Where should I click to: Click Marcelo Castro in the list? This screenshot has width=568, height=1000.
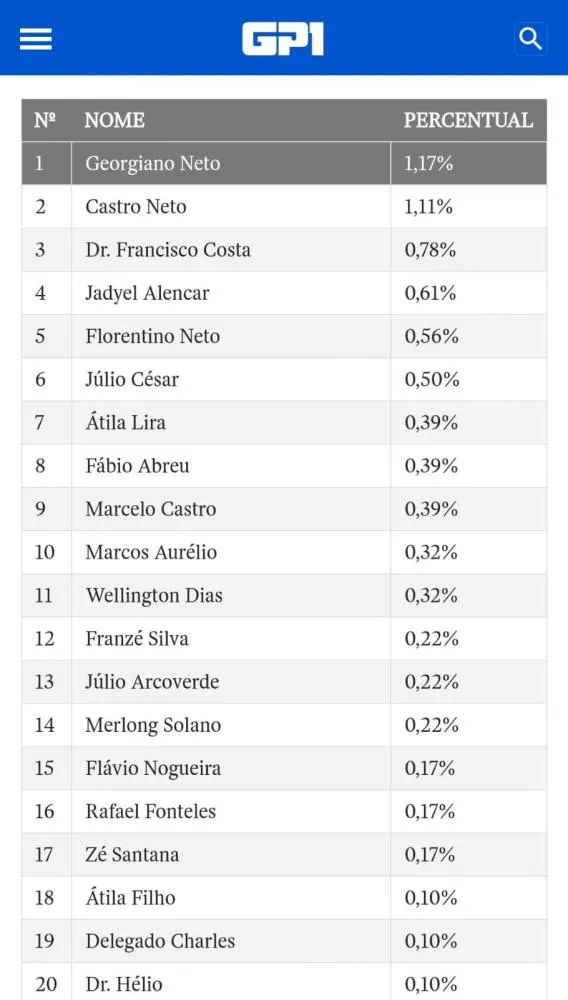(151, 509)
